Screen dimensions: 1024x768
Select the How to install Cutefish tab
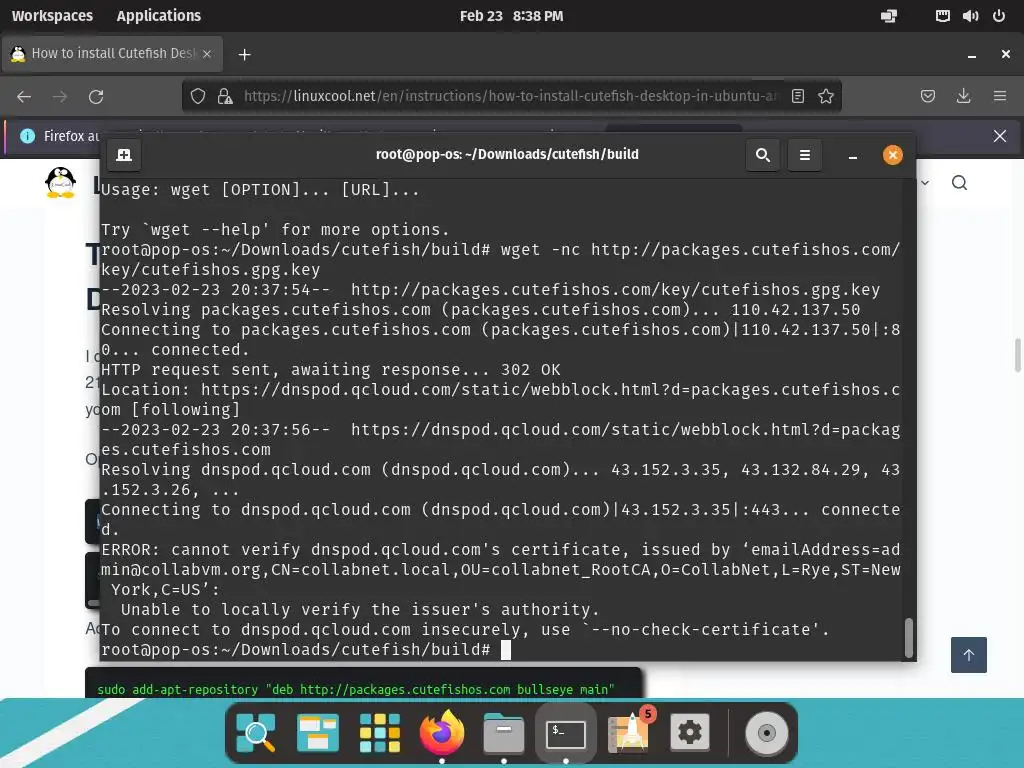(112, 54)
